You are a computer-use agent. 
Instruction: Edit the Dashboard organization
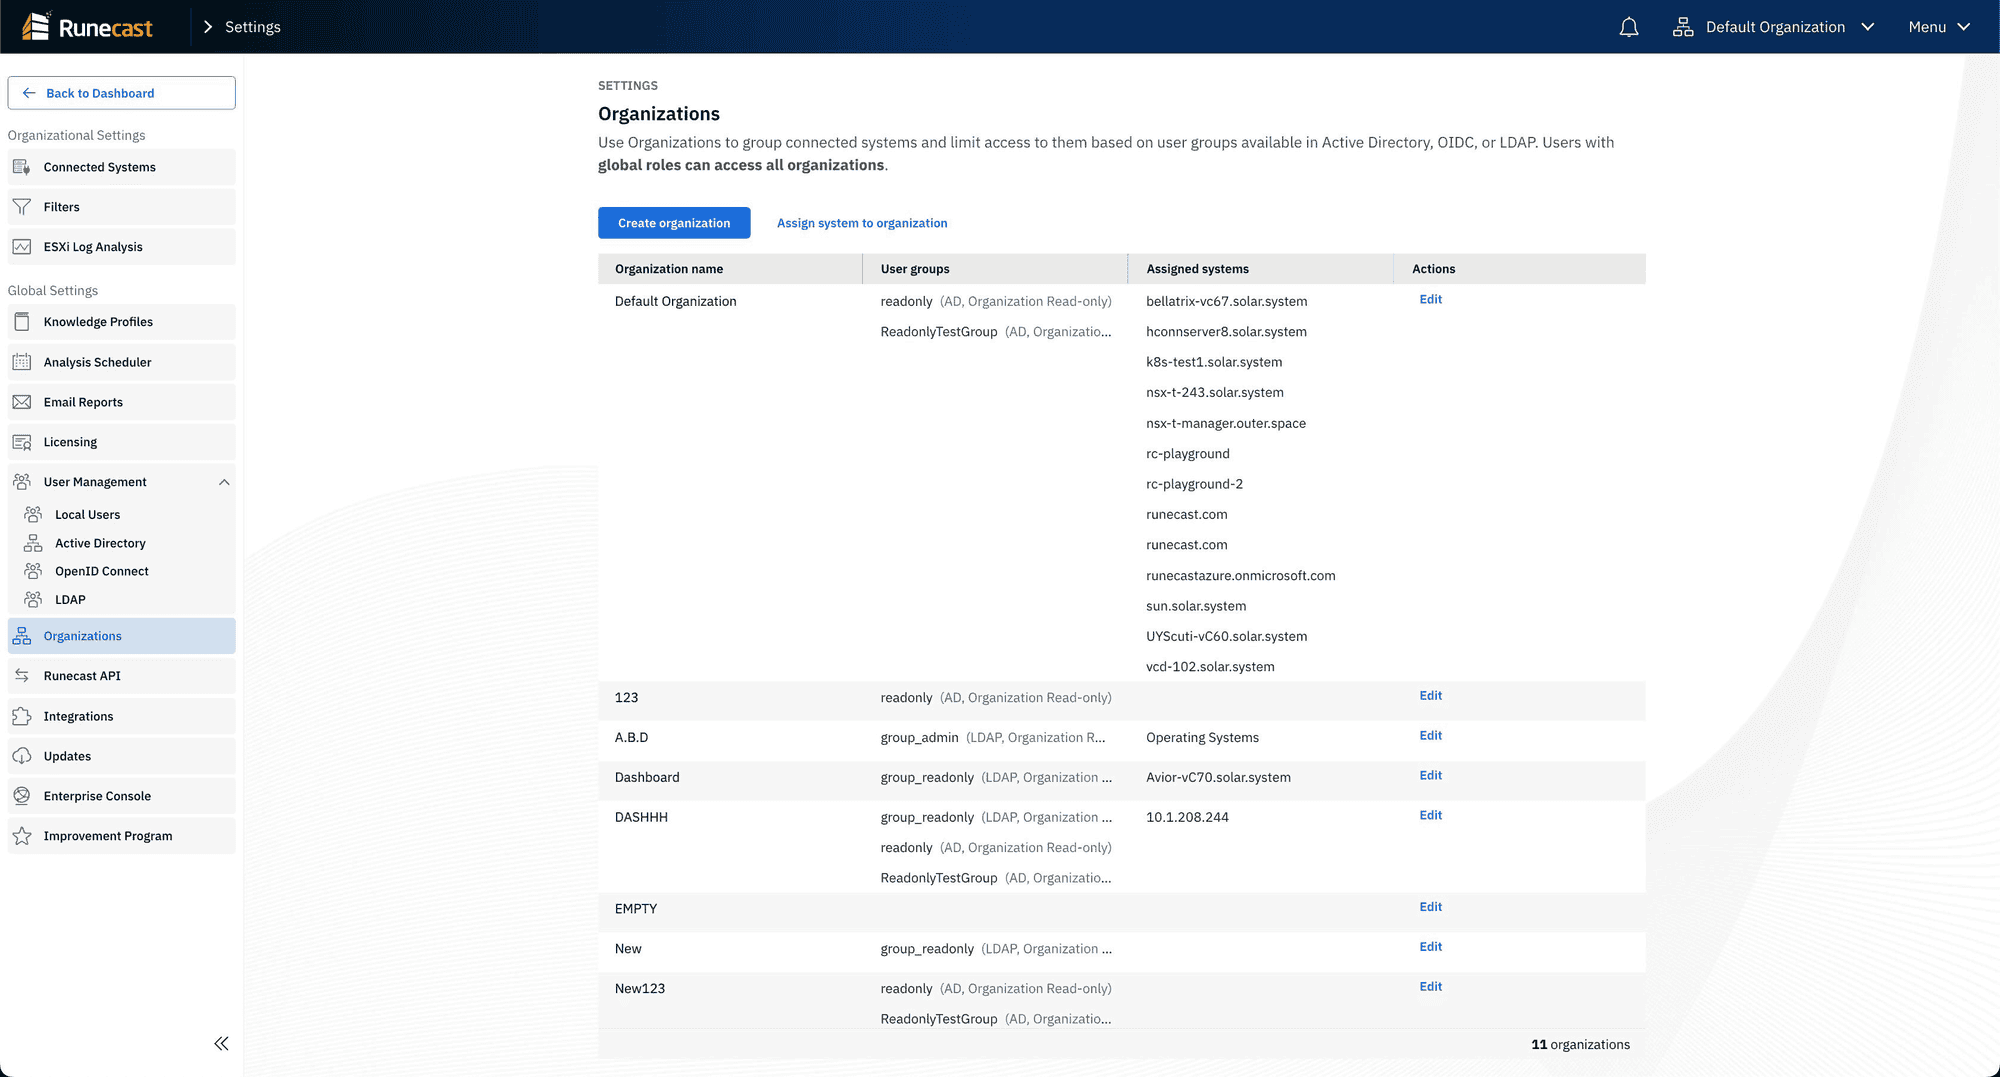coord(1430,775)
